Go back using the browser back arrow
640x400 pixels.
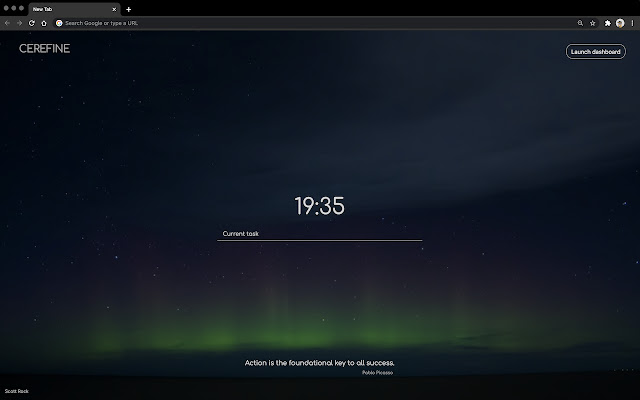[7, 22]
